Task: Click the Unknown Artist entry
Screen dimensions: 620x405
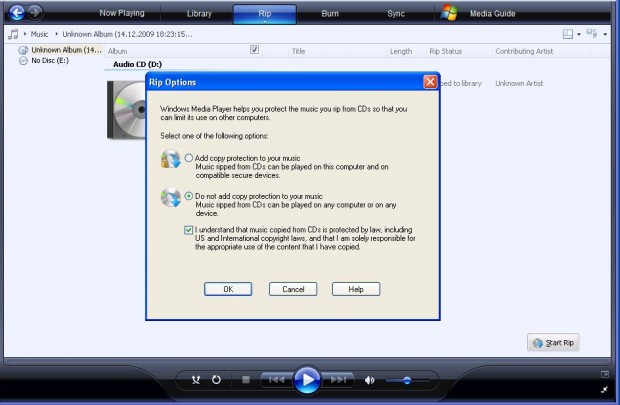Action: [519, 83]
